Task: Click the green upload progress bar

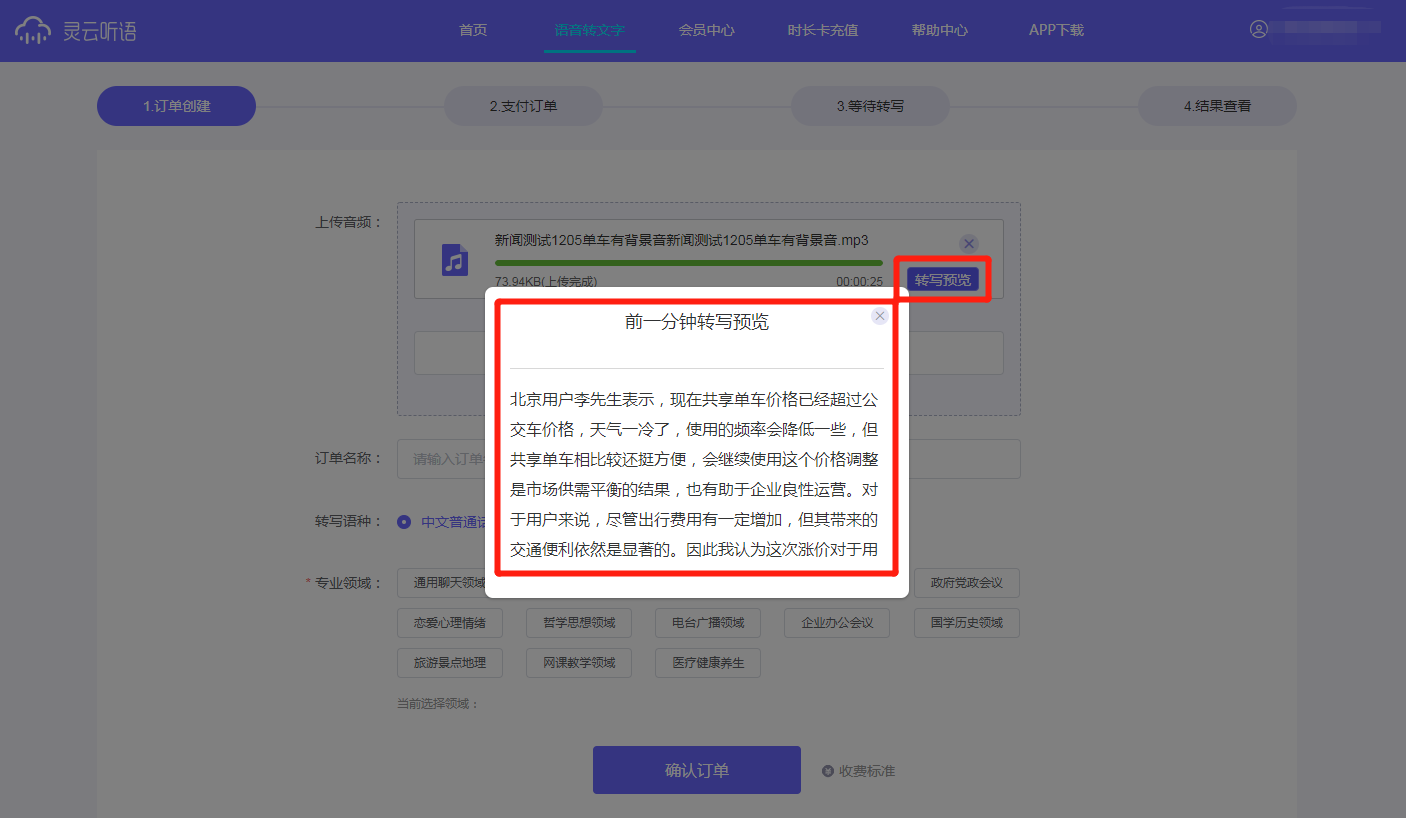Action: click(688, 263)
